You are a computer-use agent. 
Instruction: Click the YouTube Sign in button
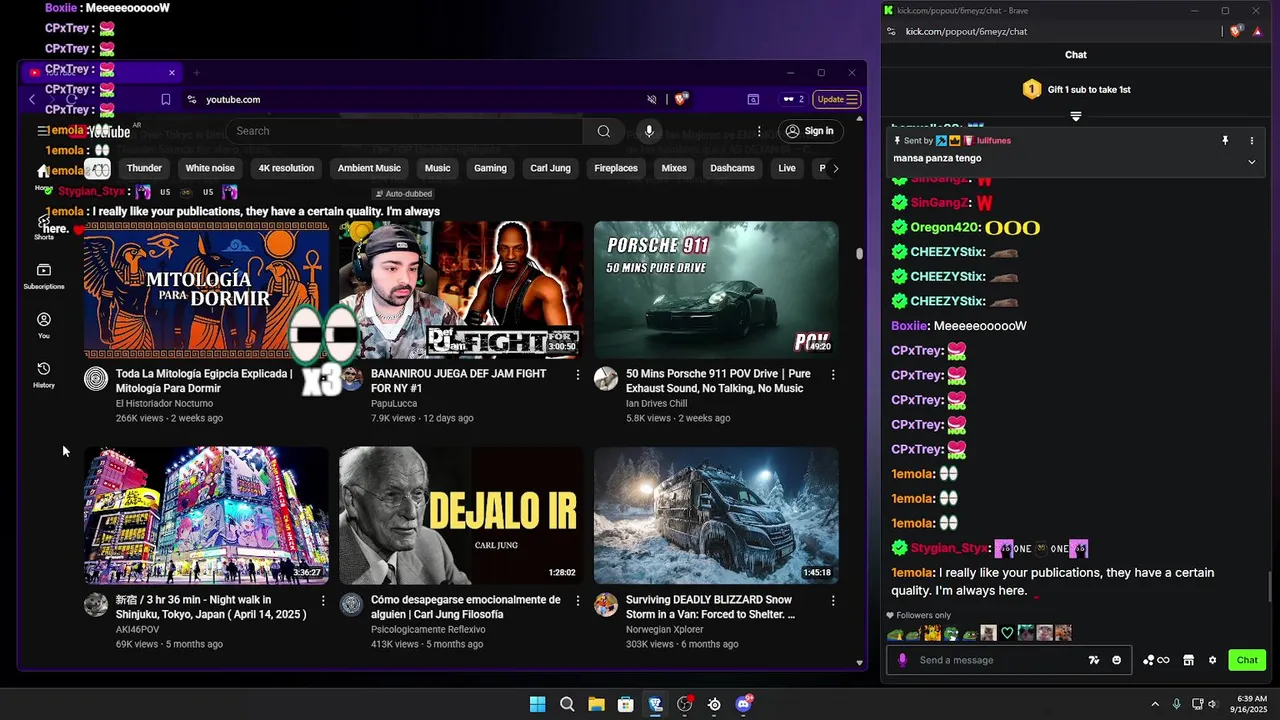pyautogui.click(x=809, y=131)
